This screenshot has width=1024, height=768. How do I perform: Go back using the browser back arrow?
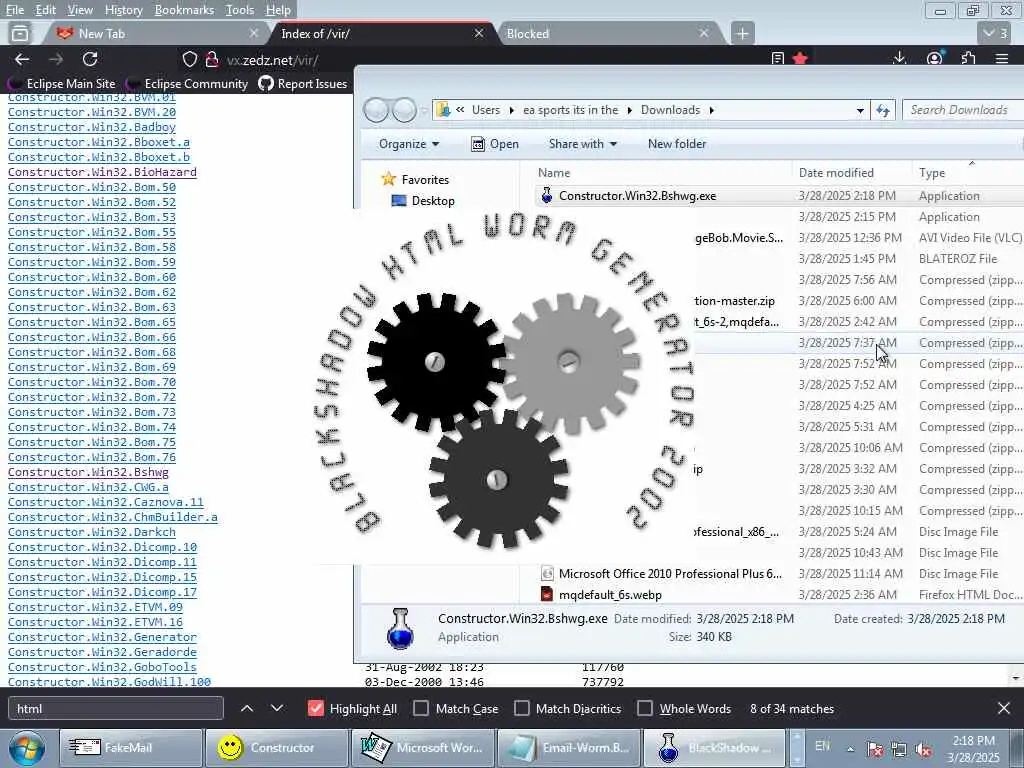(x=22, y=59)
